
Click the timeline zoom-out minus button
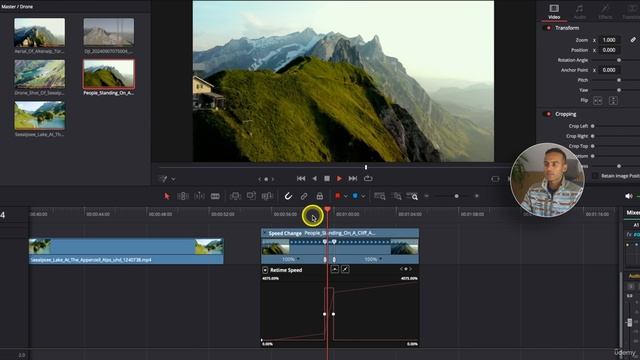pyautogui.click(x=427, y=196)
